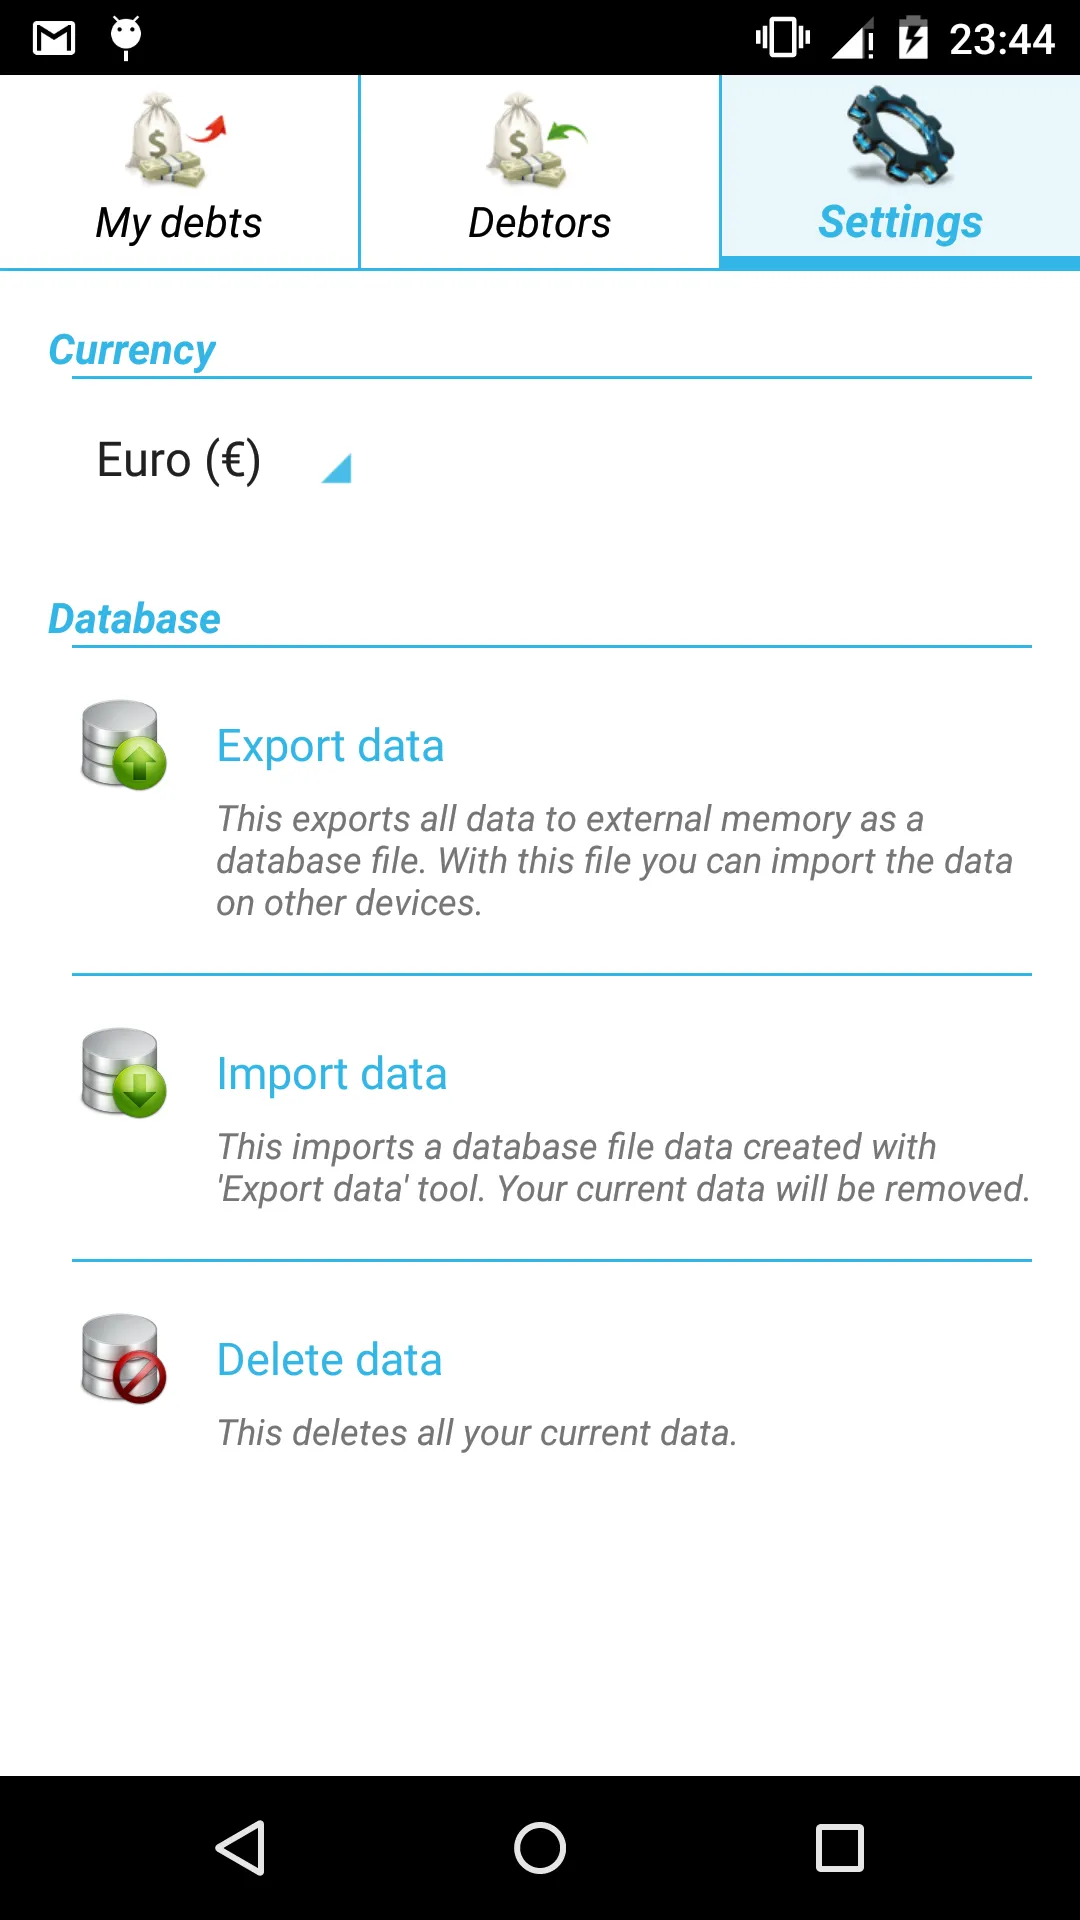Click the blue dropdown triangle beside Euro
Image resolution: width=1080 pixels, height=1920 pixels.
point(337,468)
